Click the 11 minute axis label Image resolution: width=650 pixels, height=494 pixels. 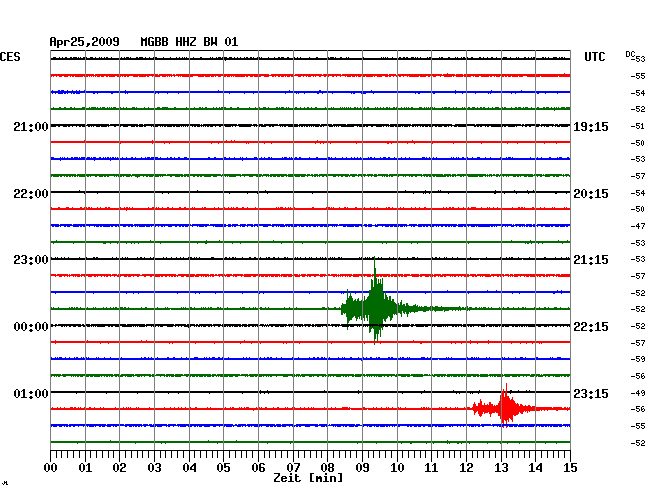[x=431, y=467]
